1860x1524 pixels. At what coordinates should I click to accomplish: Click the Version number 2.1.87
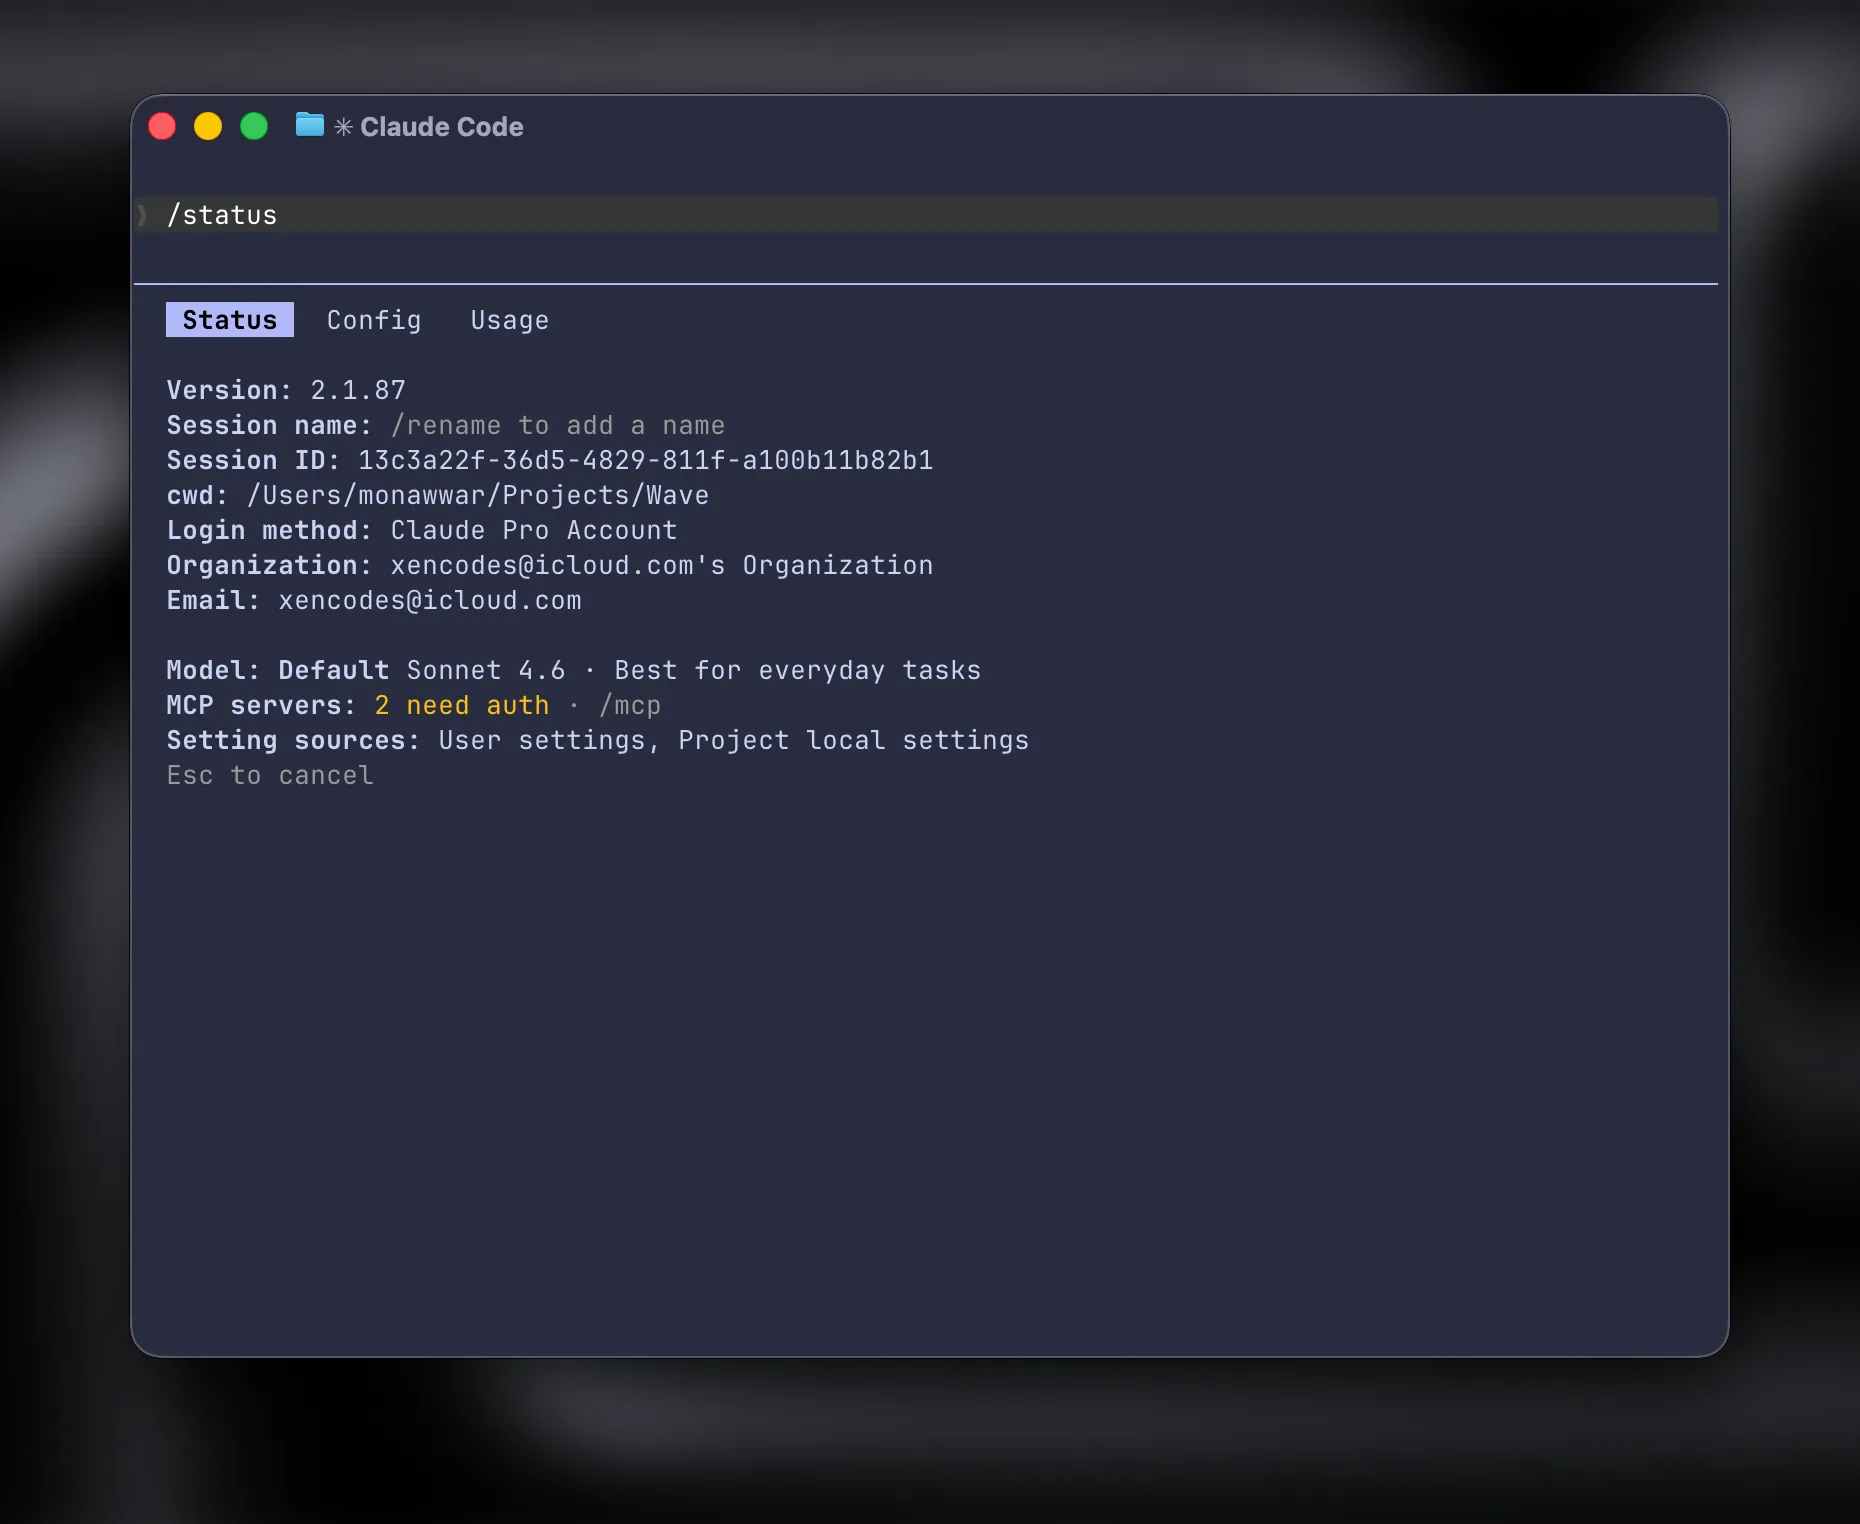(x=358, y=390)
